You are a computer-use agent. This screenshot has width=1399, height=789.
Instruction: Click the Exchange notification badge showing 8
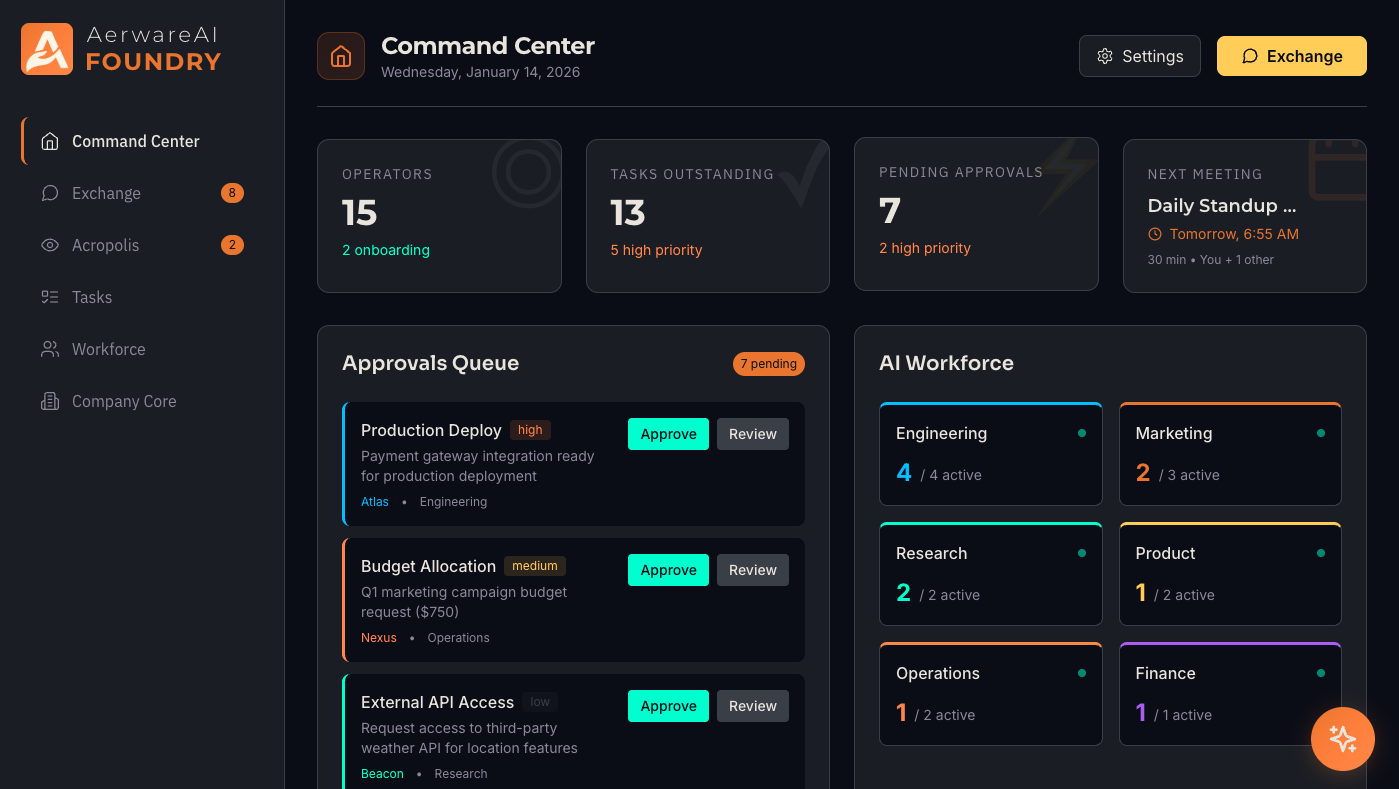click(232, 193)
